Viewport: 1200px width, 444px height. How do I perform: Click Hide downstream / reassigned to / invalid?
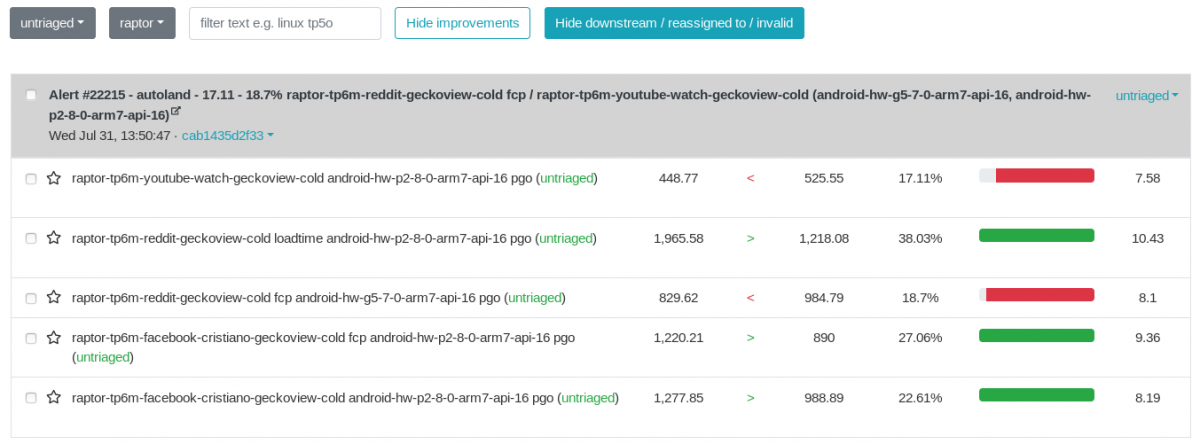click(674, 23)
